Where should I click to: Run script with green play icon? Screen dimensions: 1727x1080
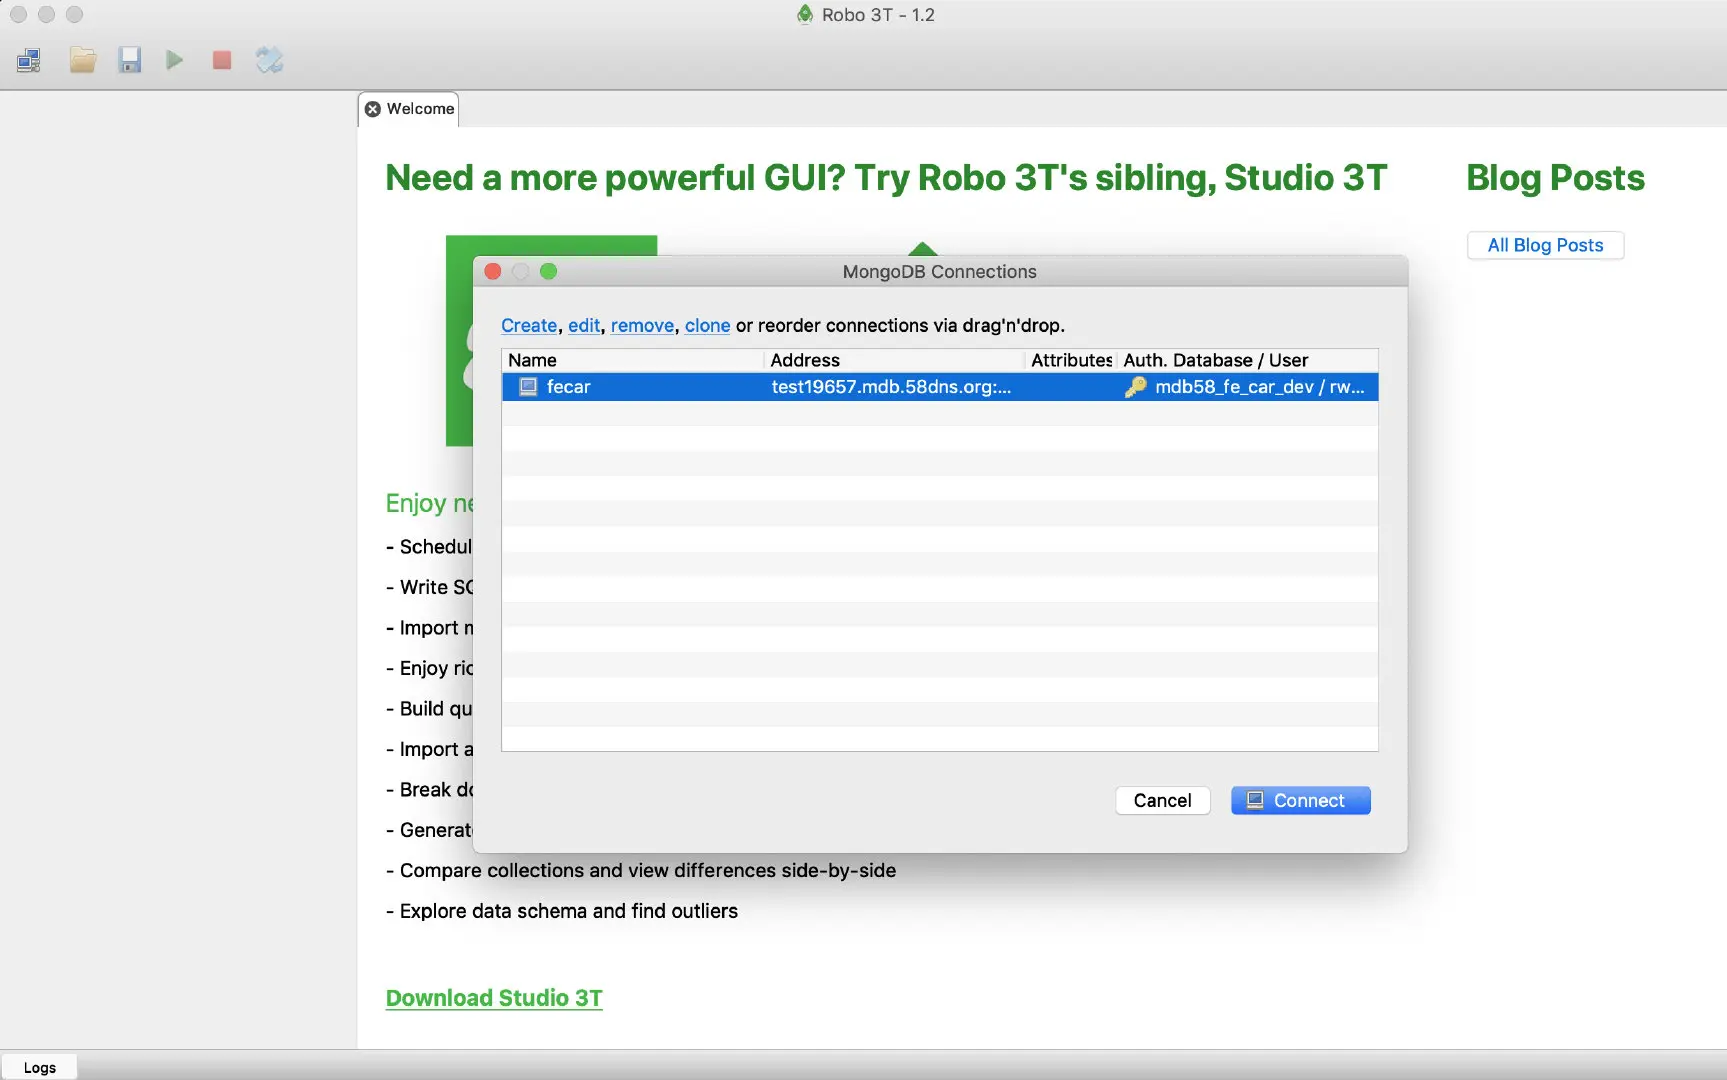click(x=175, y=61)
